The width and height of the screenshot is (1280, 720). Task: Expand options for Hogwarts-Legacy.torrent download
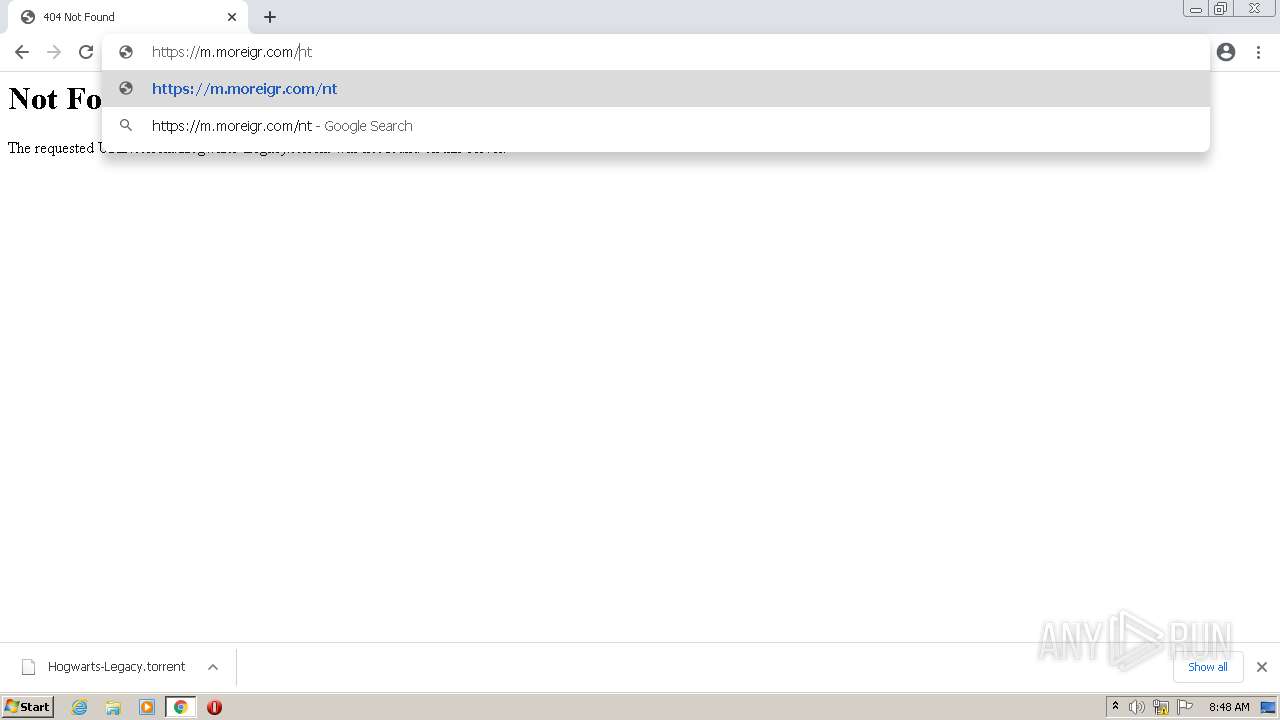click(213, 667)
